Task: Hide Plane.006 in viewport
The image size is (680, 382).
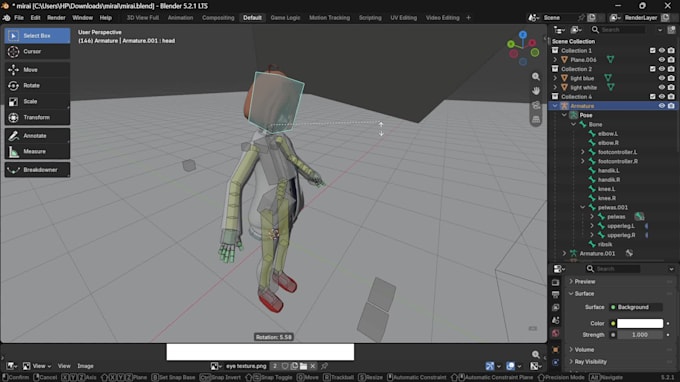Action: coord(662,60)
